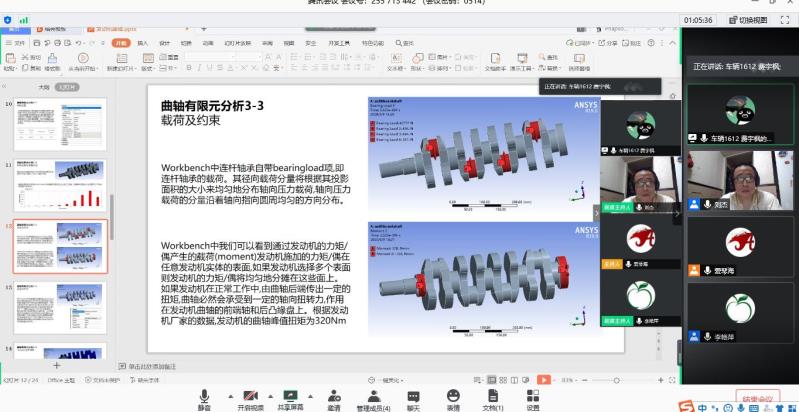Collapse the participant video strip arrow
This screenshot has height=412, width=799.
(597, 213)
